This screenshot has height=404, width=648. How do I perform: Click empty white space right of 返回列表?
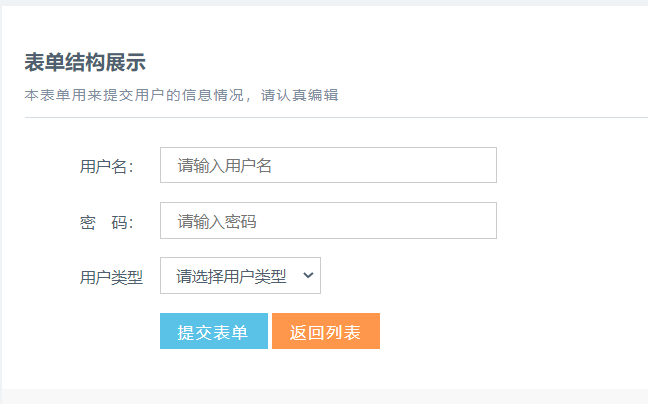[500, 331]
